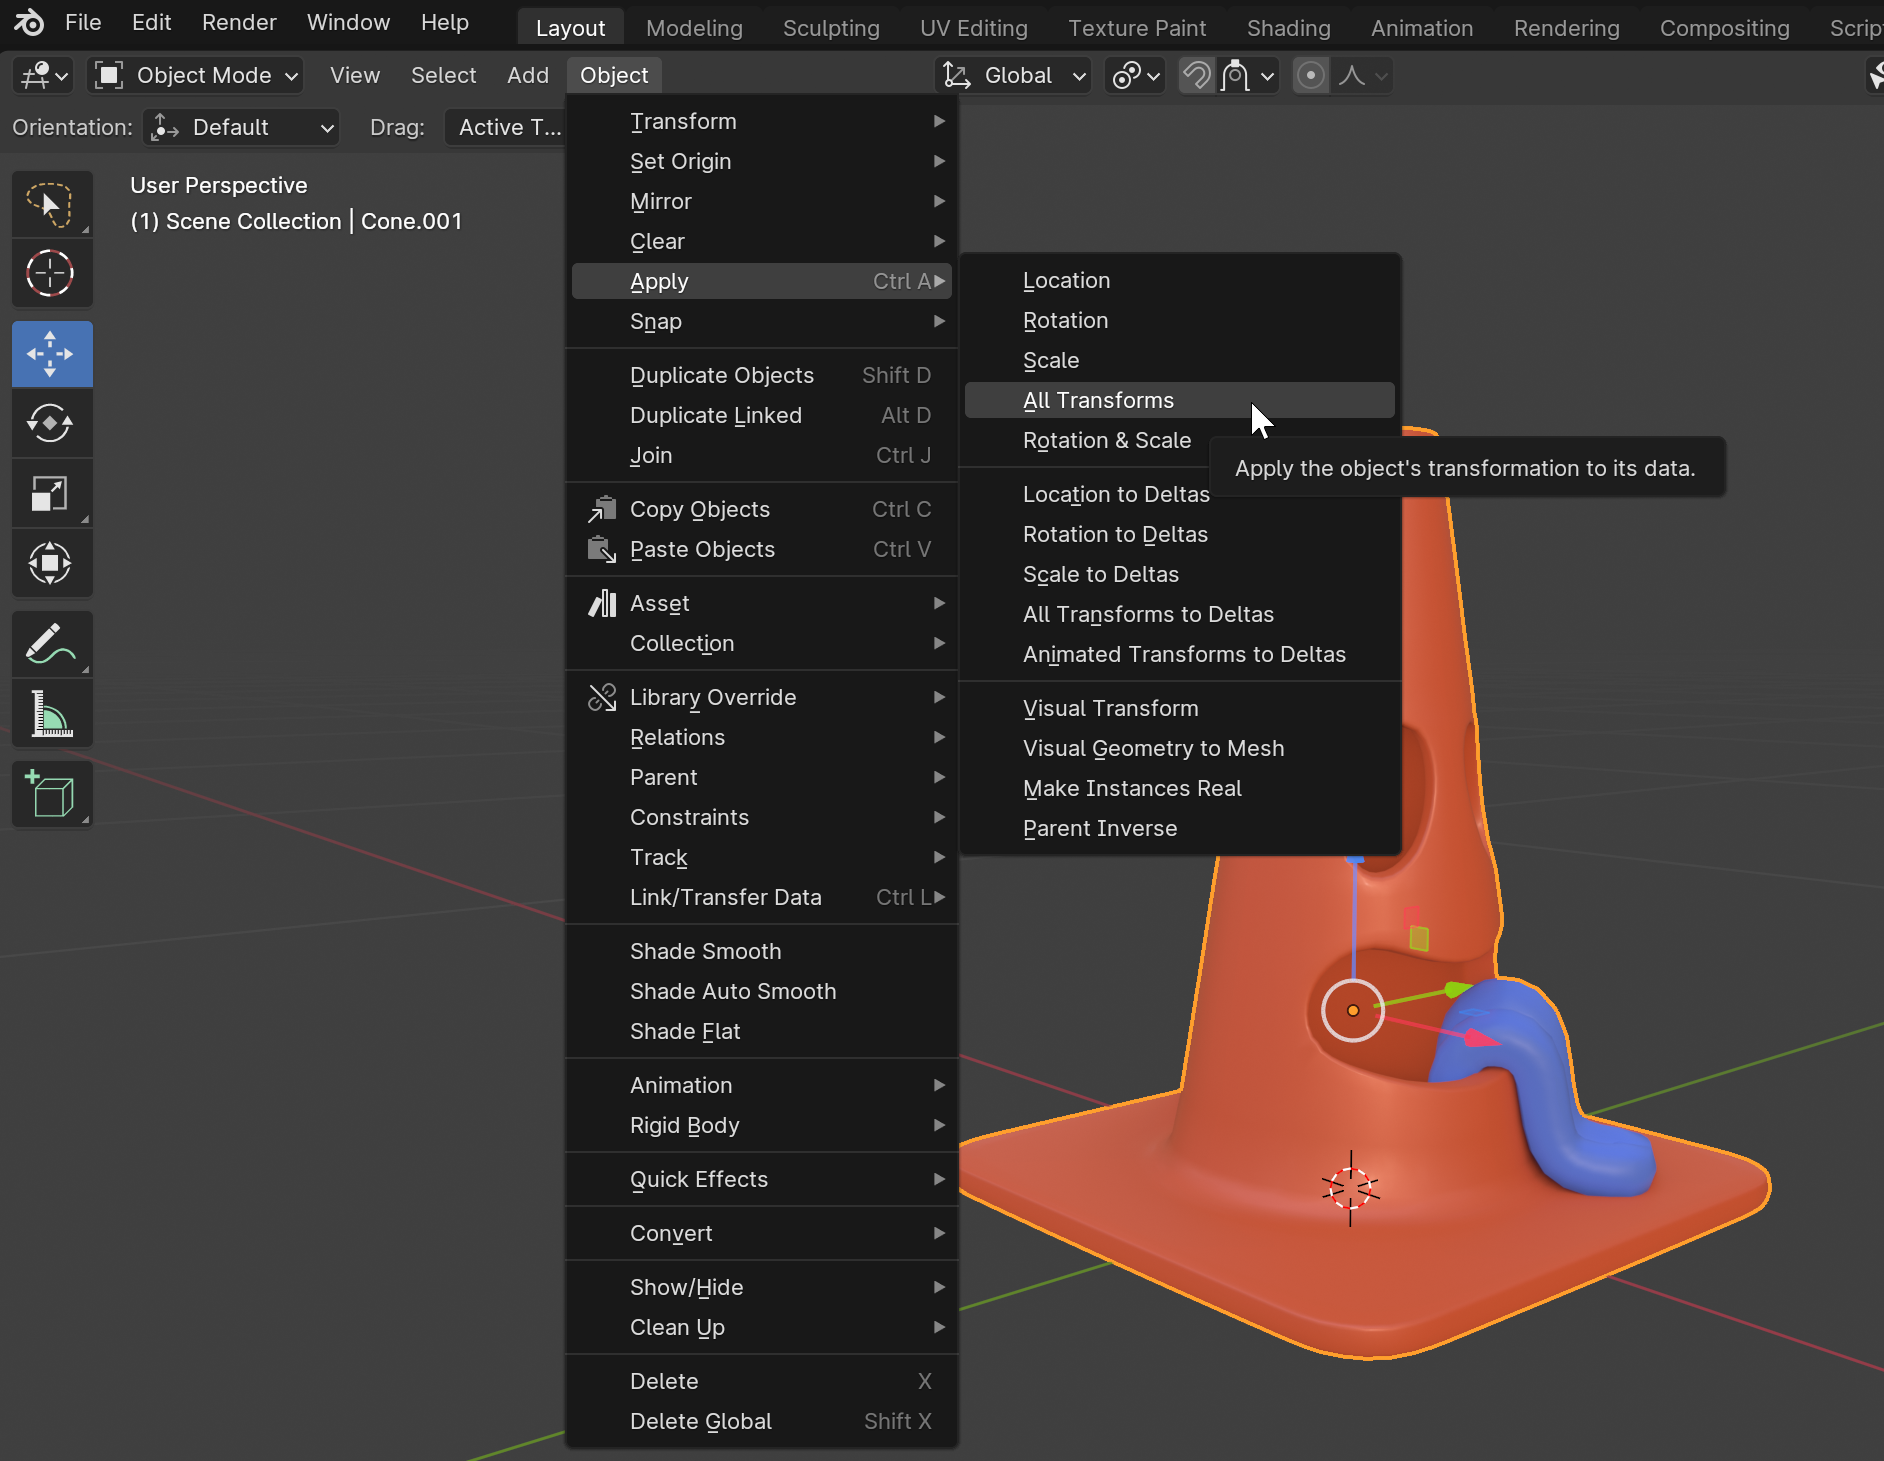Select the Move tool
This screenshot has width=1884, height=1461.
point(52,354)
